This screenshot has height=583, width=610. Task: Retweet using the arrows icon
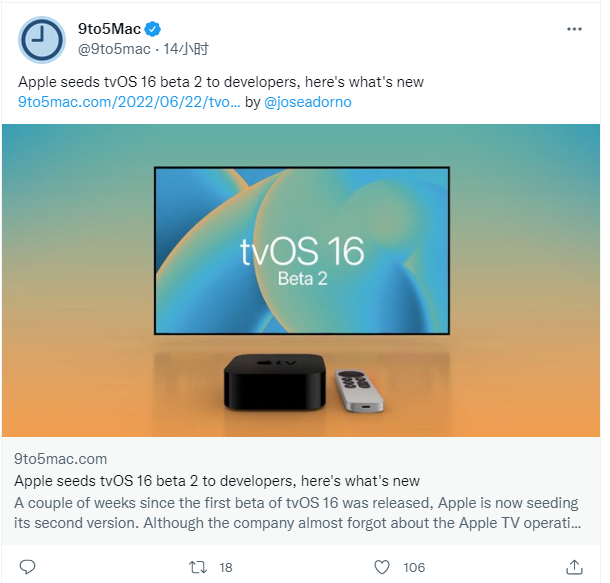[198, 567]
